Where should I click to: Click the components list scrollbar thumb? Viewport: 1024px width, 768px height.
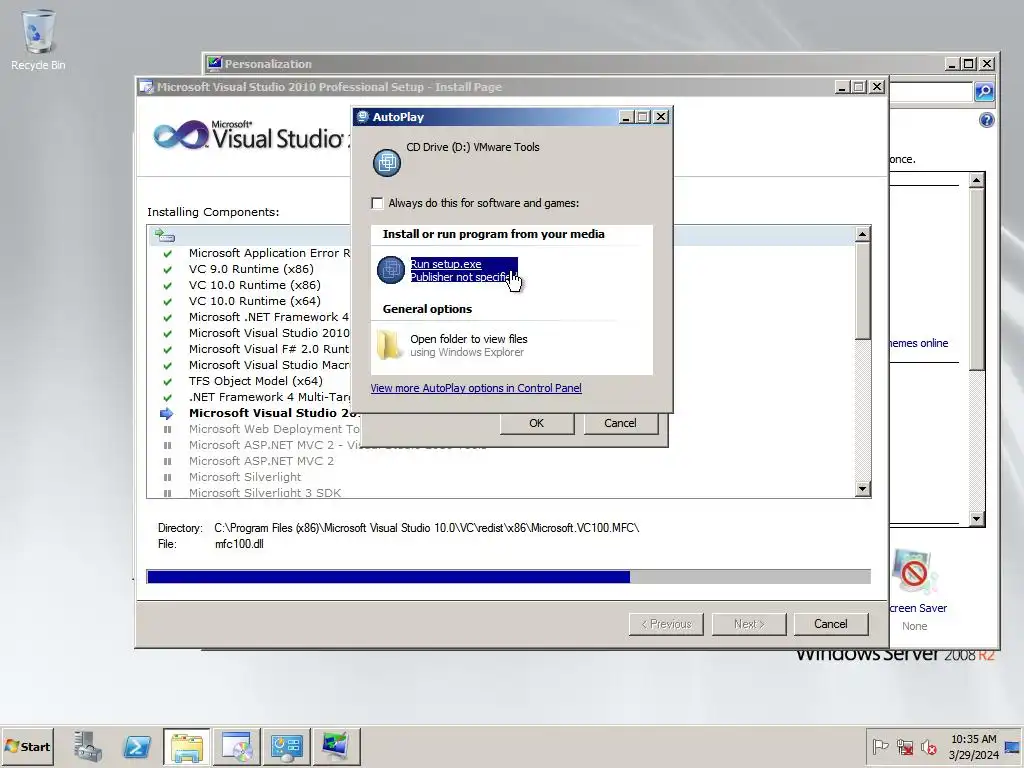coord(862,290)
